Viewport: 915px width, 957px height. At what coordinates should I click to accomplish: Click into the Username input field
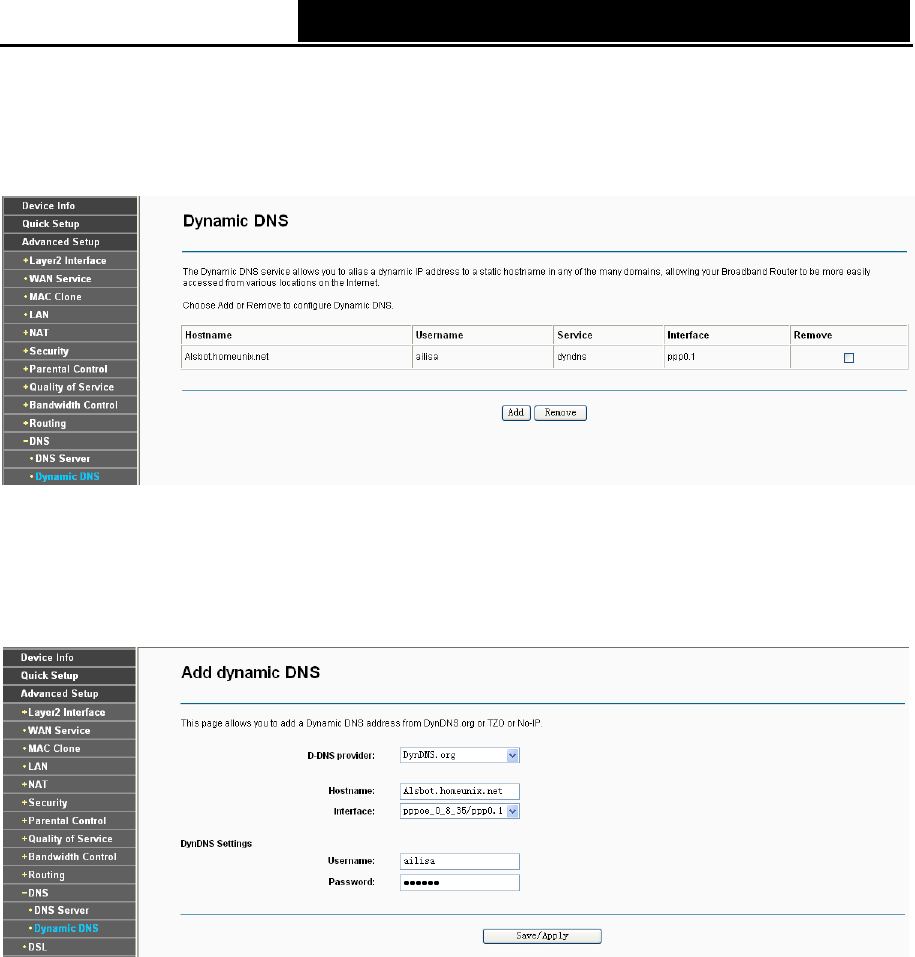click(x=460, y=861)
